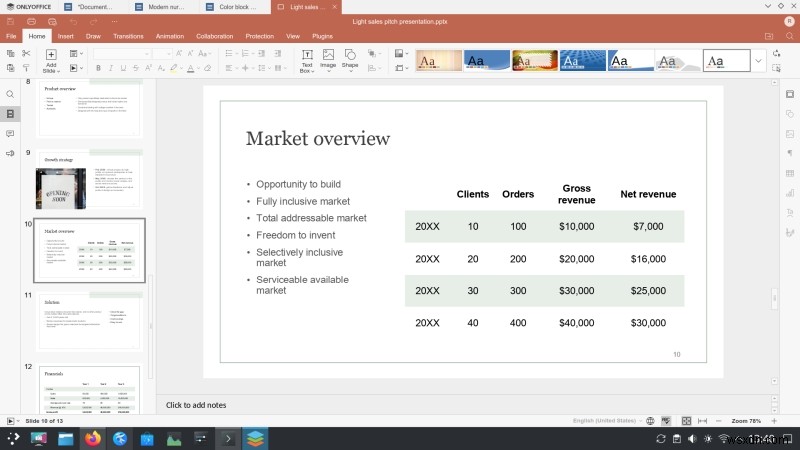Toggle spell checking in the status bar
Image resolution: width=800 pixels, height=450 pixels.
tap(666, 421)
